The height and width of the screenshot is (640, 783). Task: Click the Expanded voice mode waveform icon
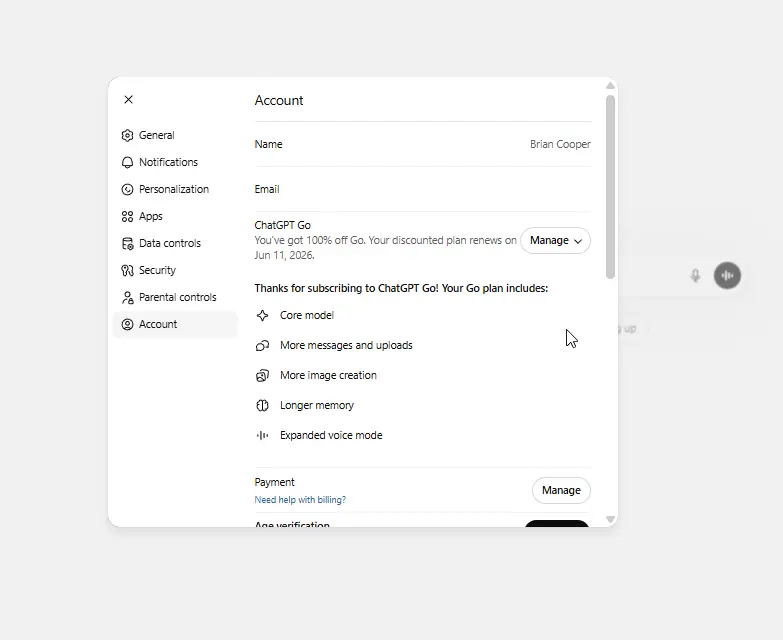tap(262, 435)
